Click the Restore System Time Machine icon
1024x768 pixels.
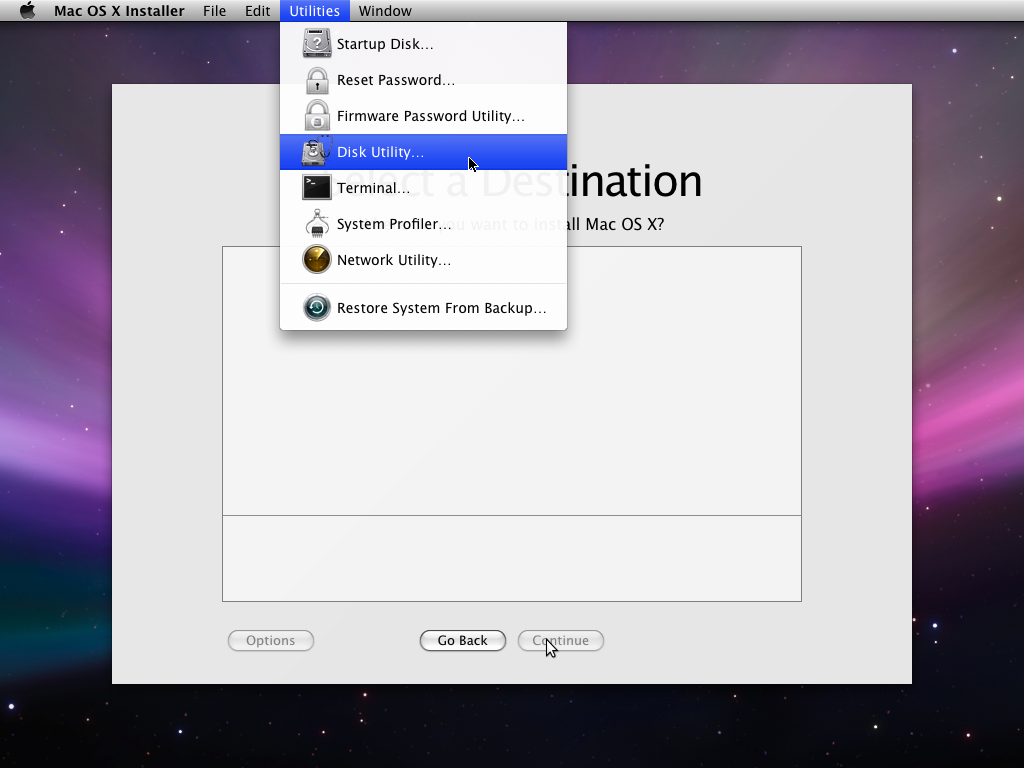317,308
